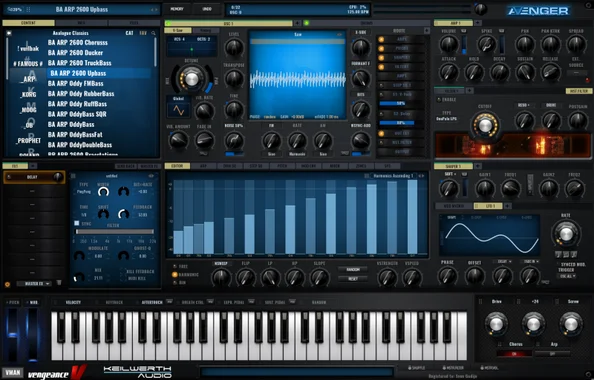
Task: Toggle the filter ENABLE LED
Action: 439,100
